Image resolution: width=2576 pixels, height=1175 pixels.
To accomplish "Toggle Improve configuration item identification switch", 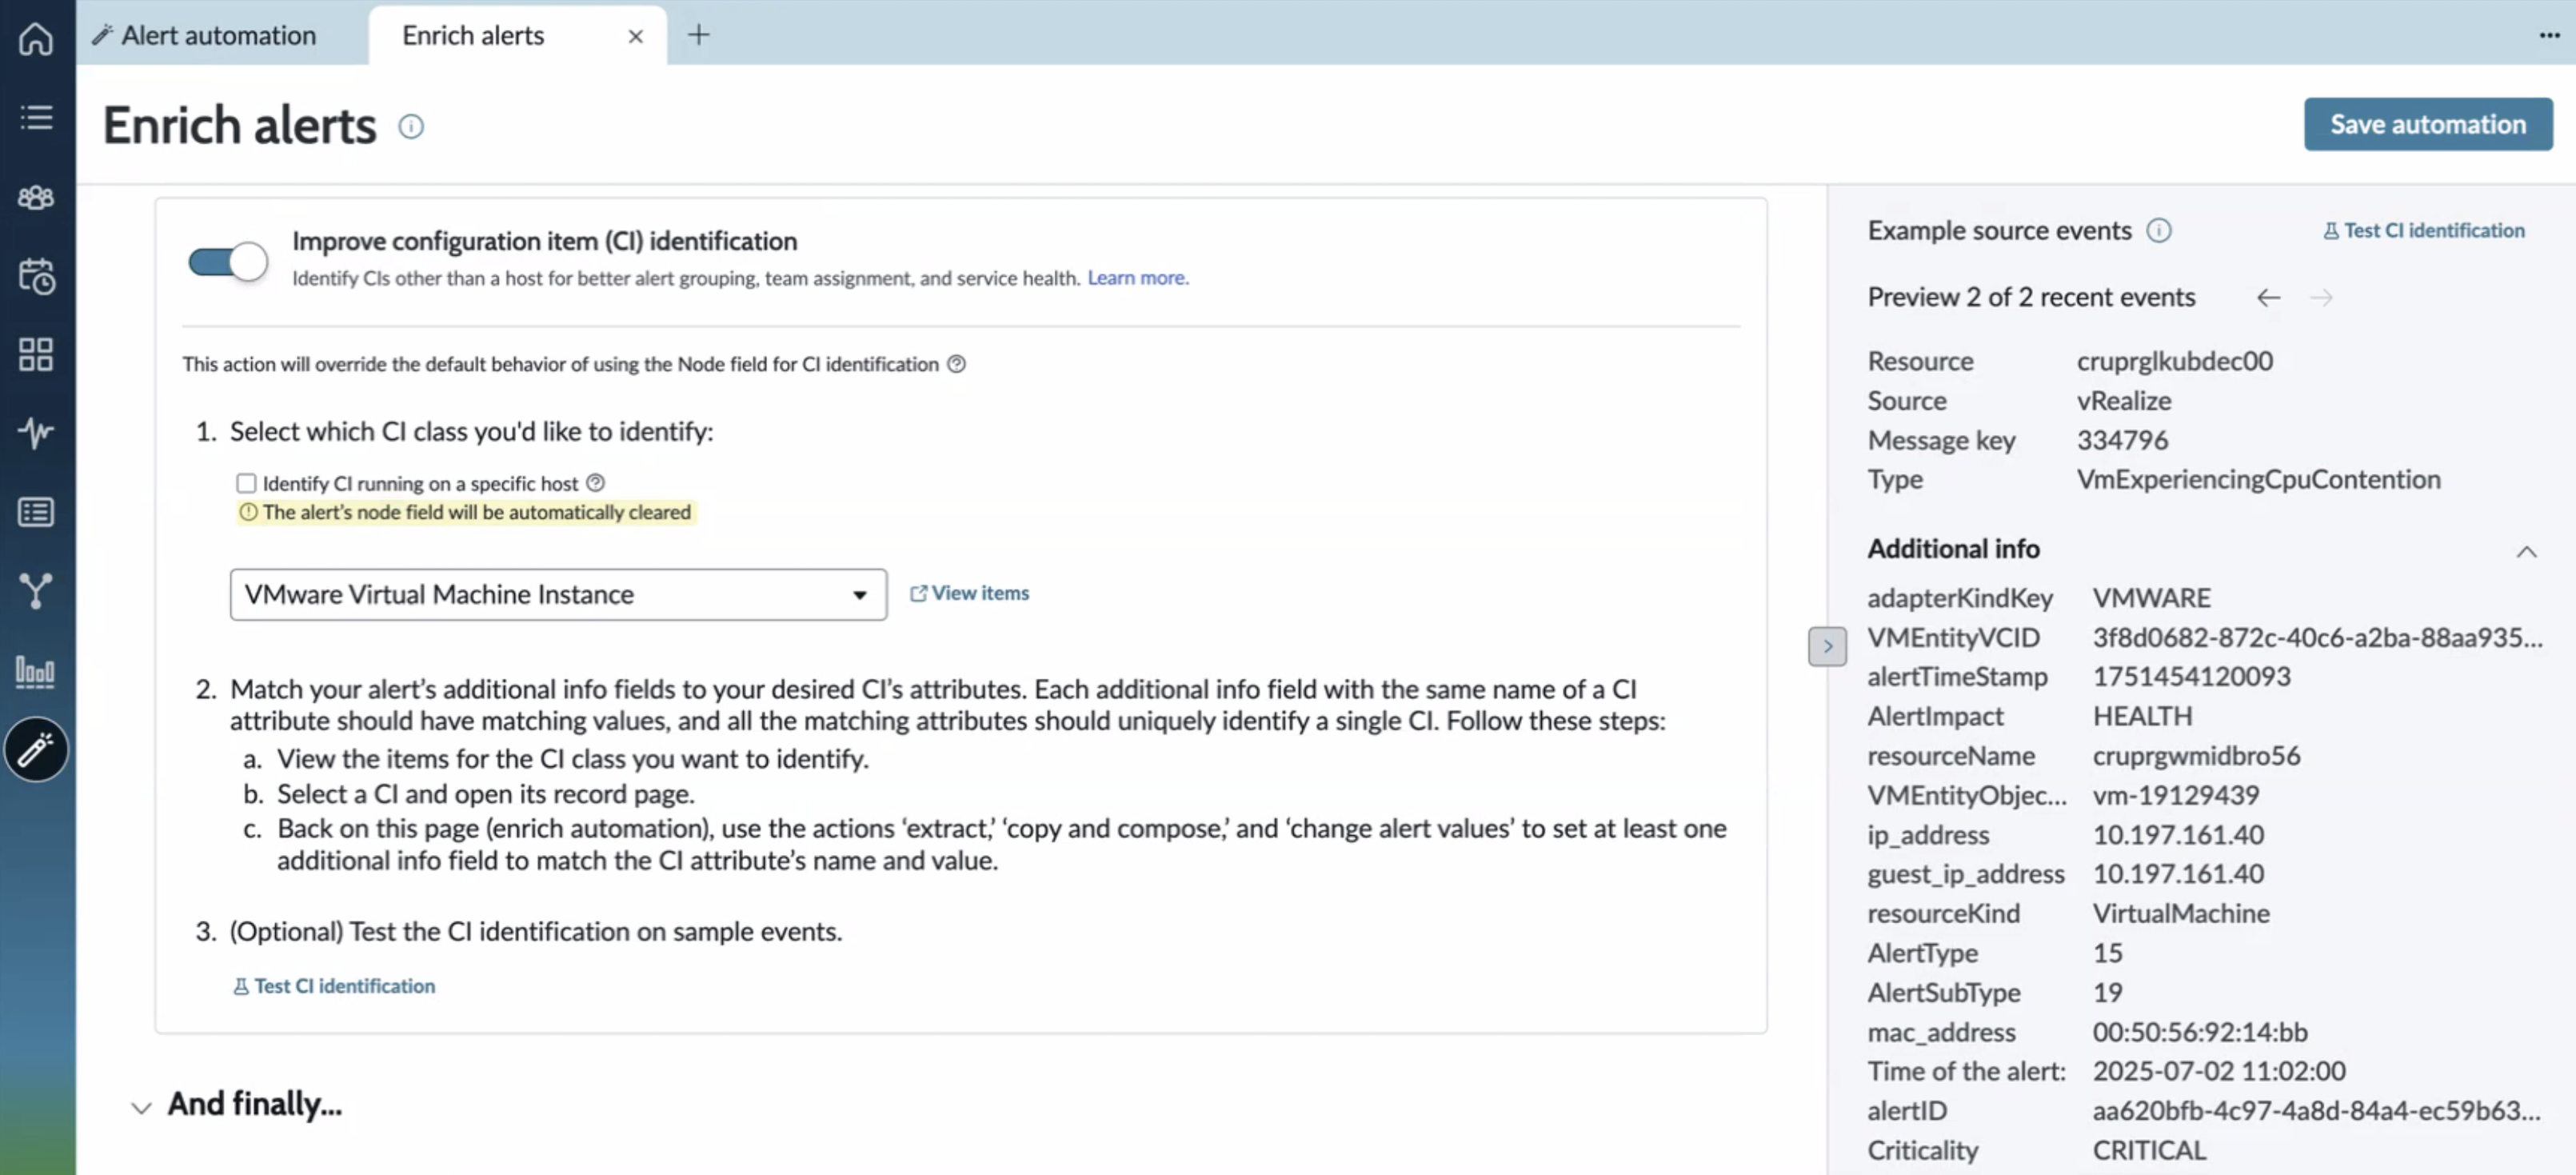I will pyautogui.click(x=228, y=261).
